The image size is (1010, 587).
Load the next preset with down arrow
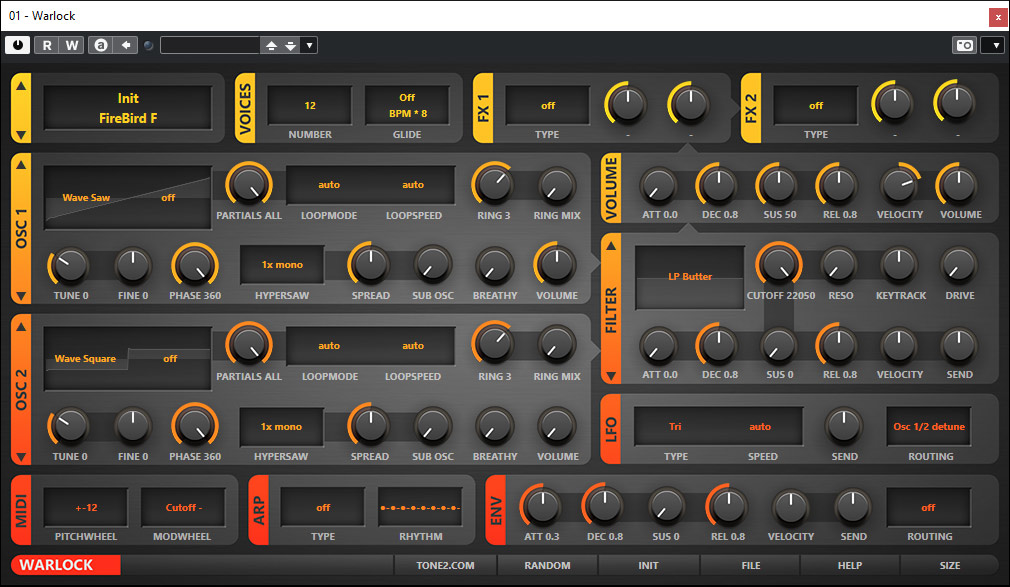290,45
